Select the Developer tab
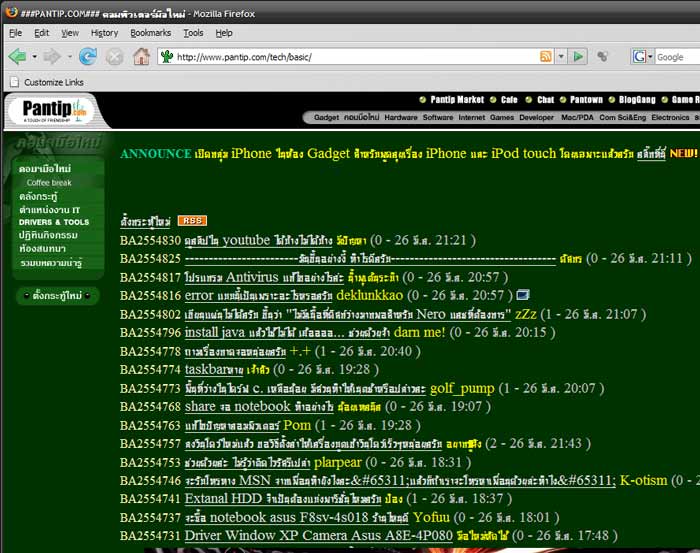 point(536,117)
